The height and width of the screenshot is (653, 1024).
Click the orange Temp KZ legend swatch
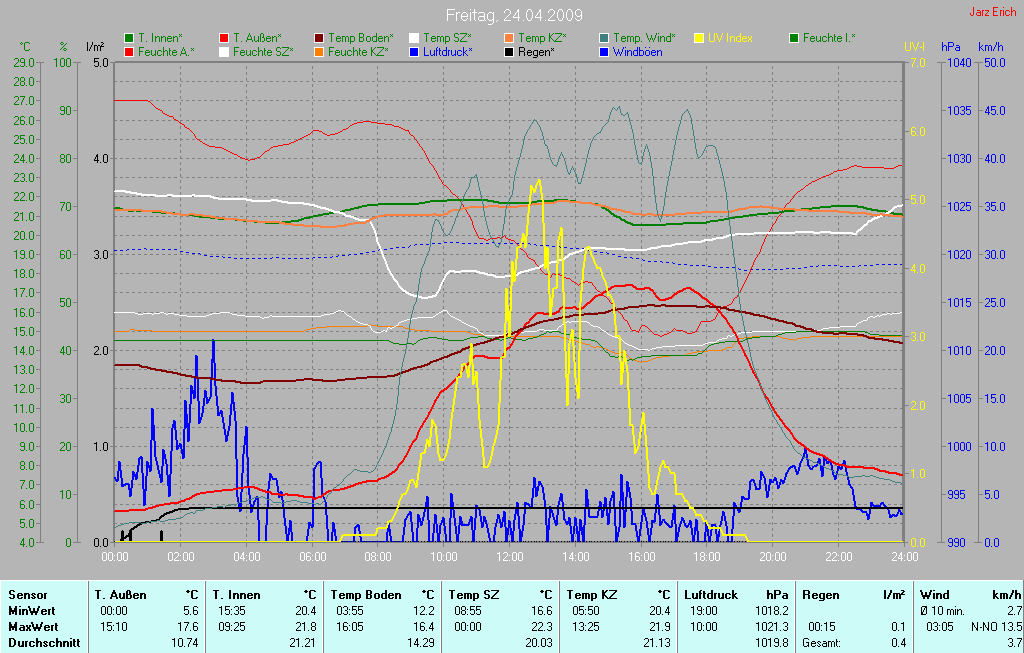click(x=508, y=38)
